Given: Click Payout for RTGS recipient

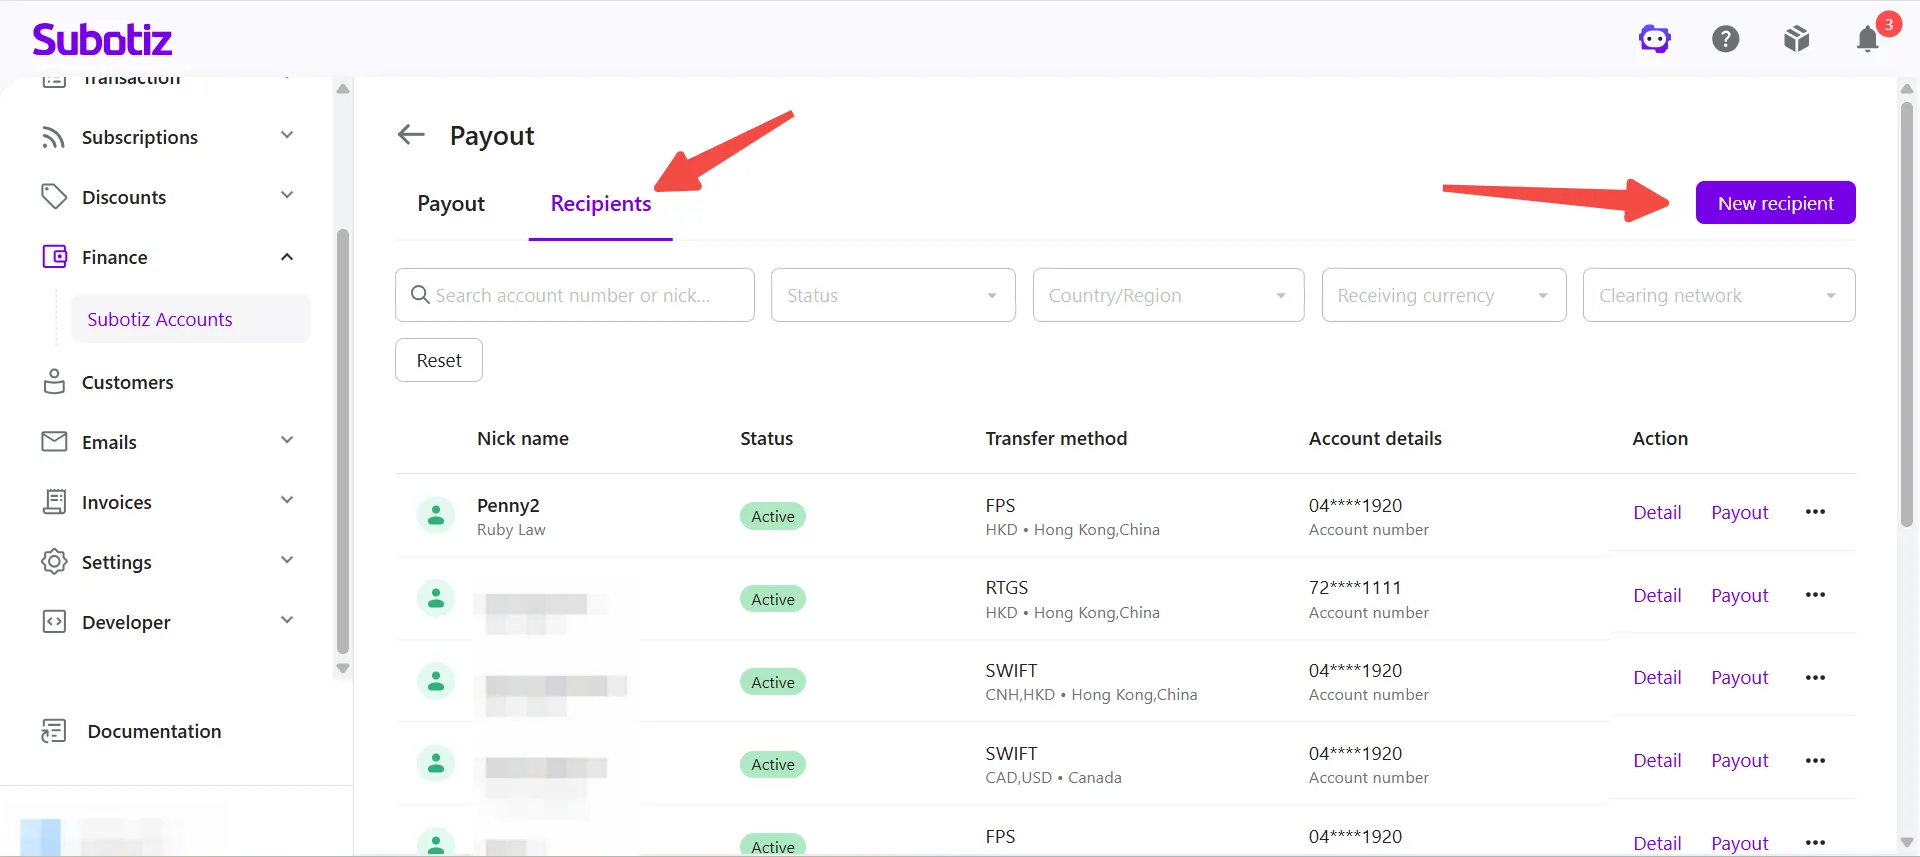Looking at the screenshot, I should coord(1740,595).
